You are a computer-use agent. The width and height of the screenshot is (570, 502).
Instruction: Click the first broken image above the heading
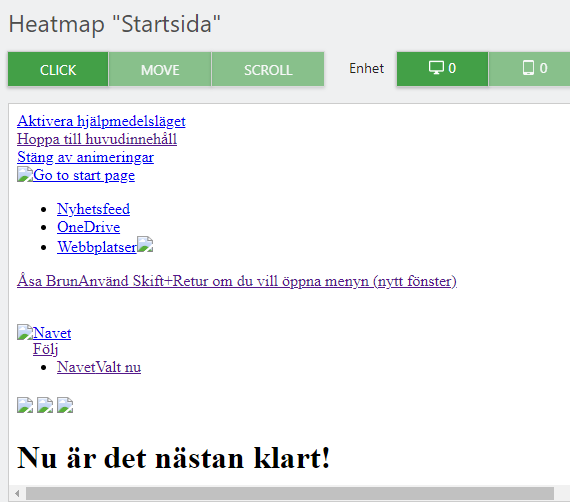25,405
